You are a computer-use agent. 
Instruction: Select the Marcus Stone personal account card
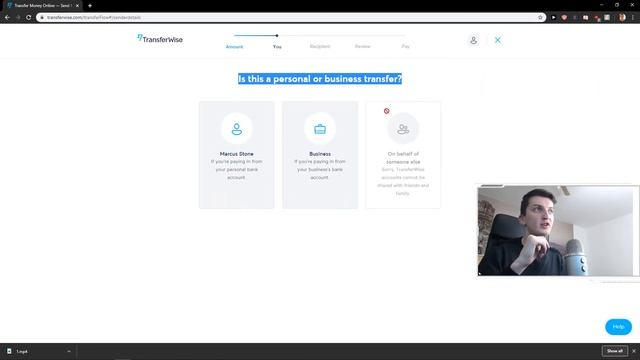point(236,155)
